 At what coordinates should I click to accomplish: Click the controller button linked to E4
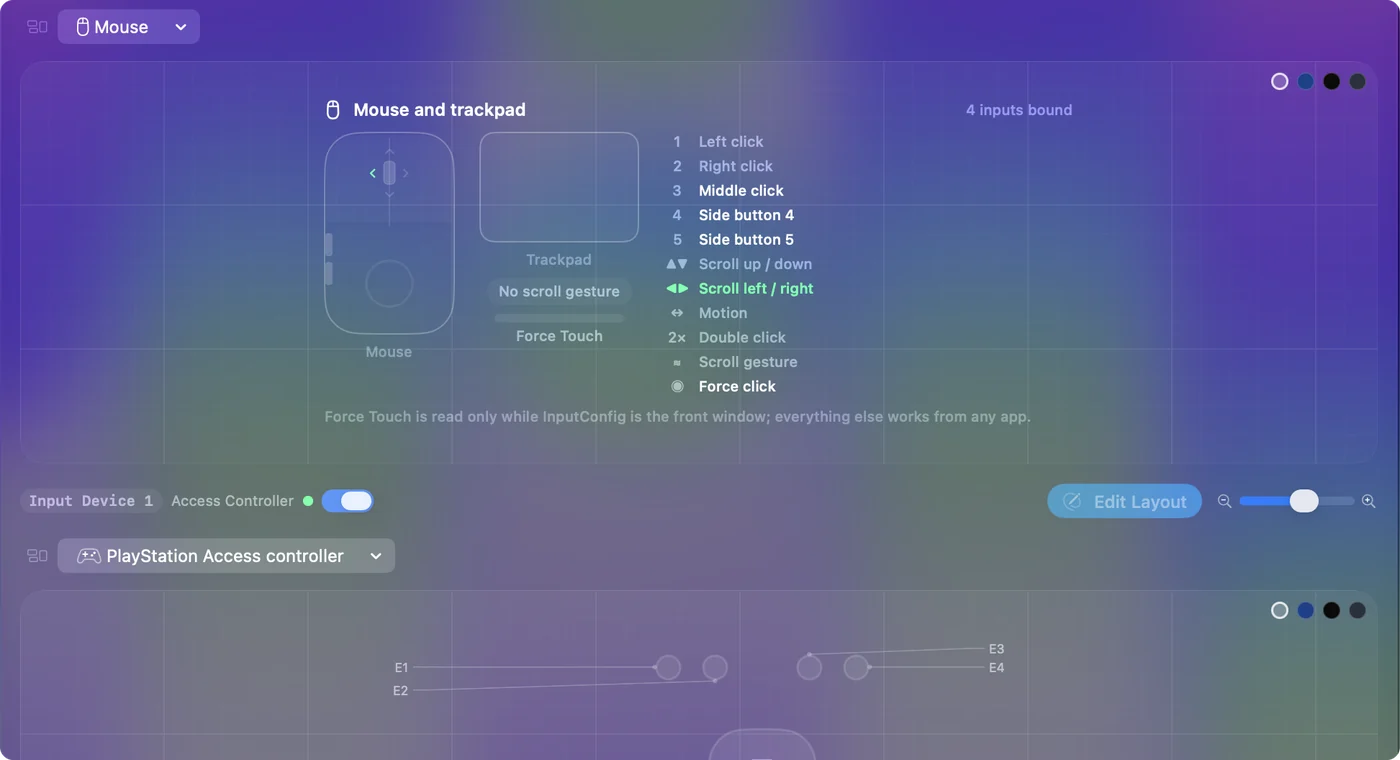[856, 667]
